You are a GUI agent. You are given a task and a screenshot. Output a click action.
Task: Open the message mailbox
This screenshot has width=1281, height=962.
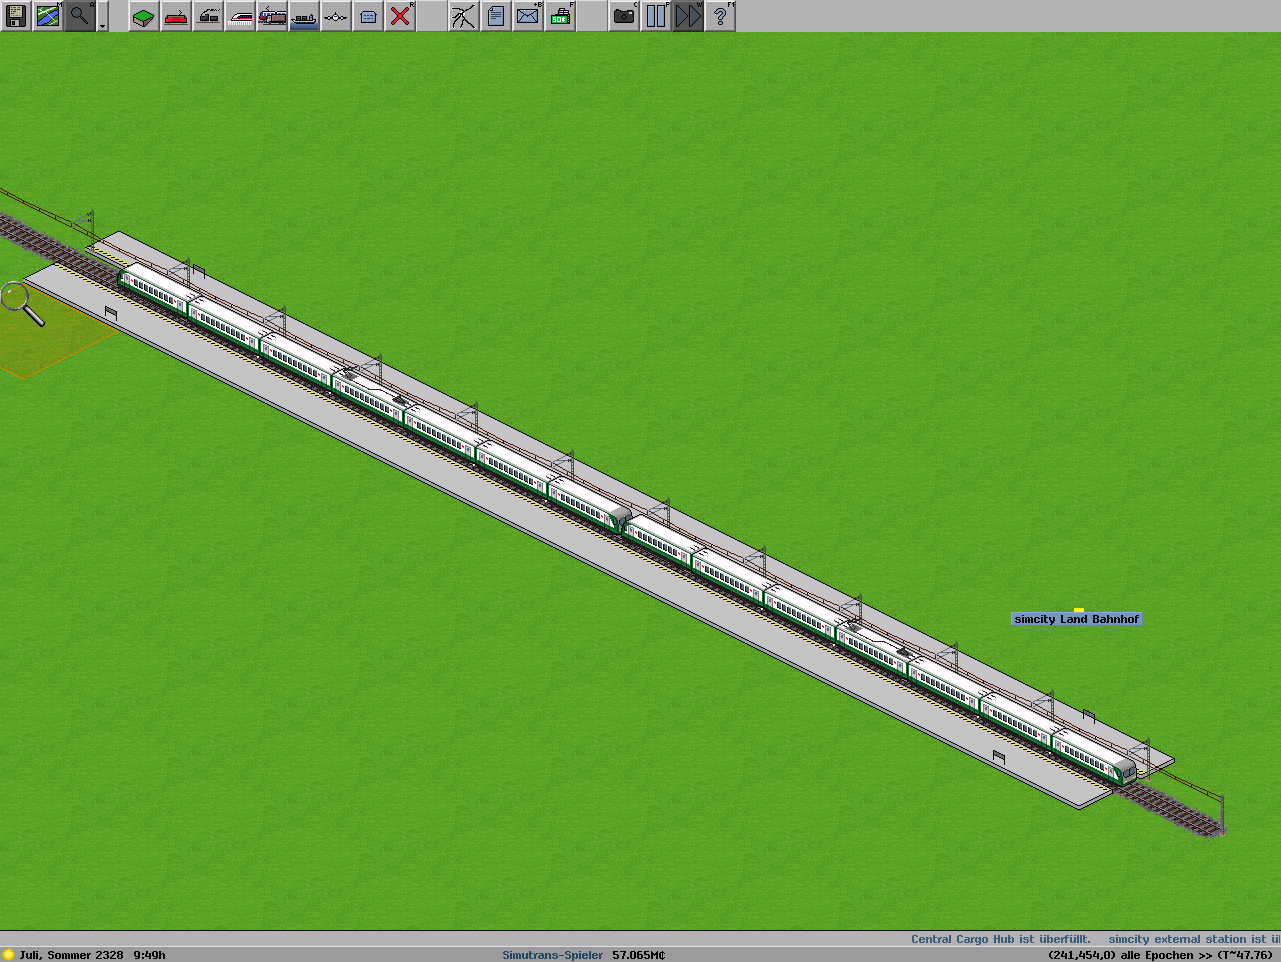(x=528, y=16)
